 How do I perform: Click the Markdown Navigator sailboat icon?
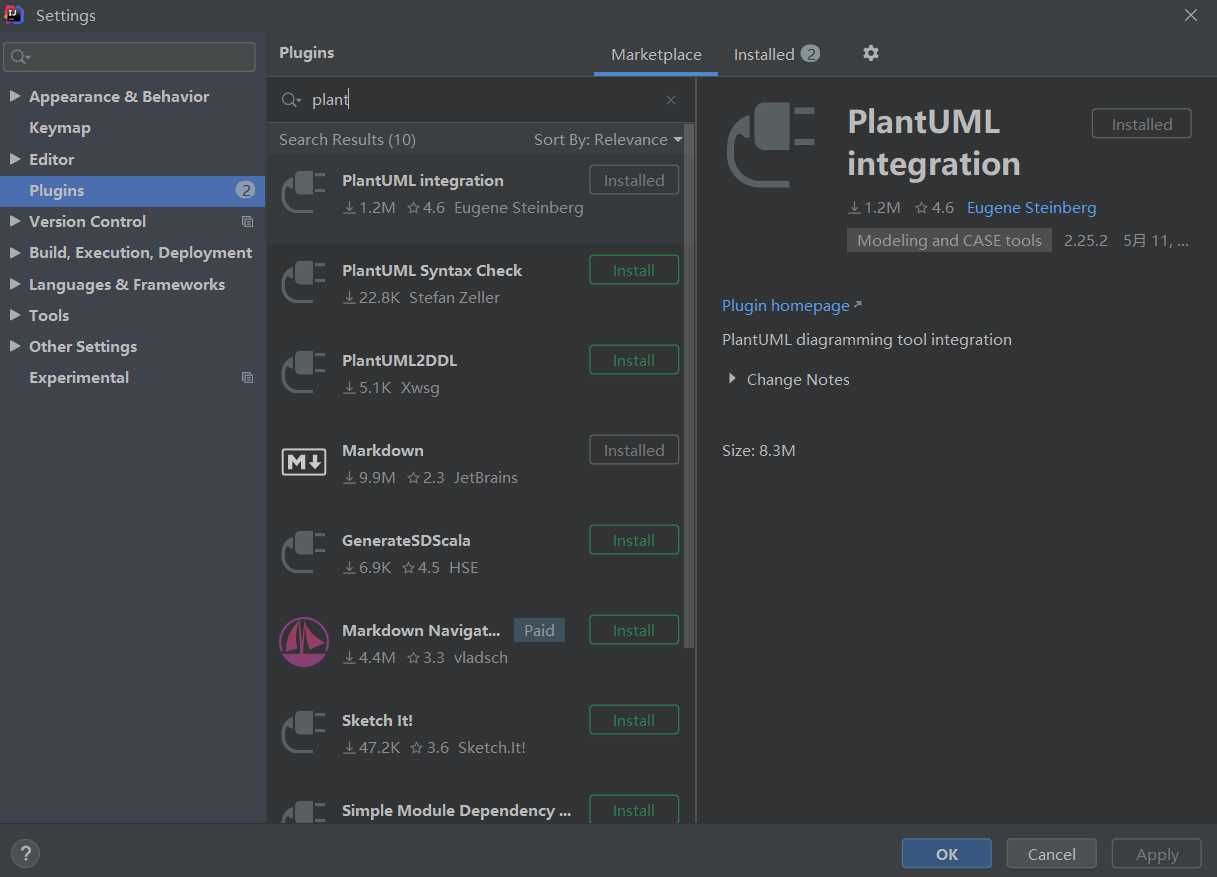click(304, 642)
